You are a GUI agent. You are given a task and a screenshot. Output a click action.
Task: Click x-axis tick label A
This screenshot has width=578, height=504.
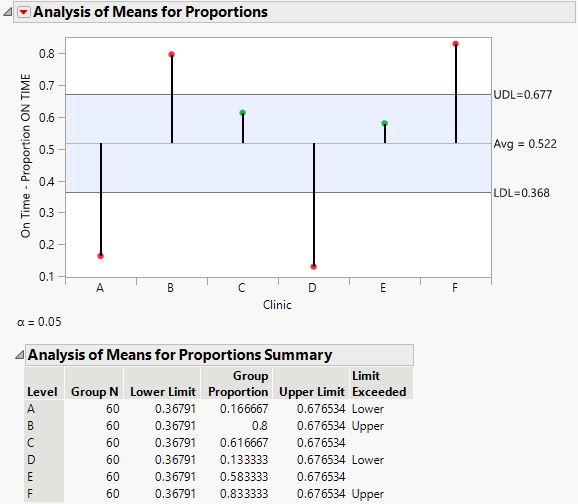pos(100,288)
